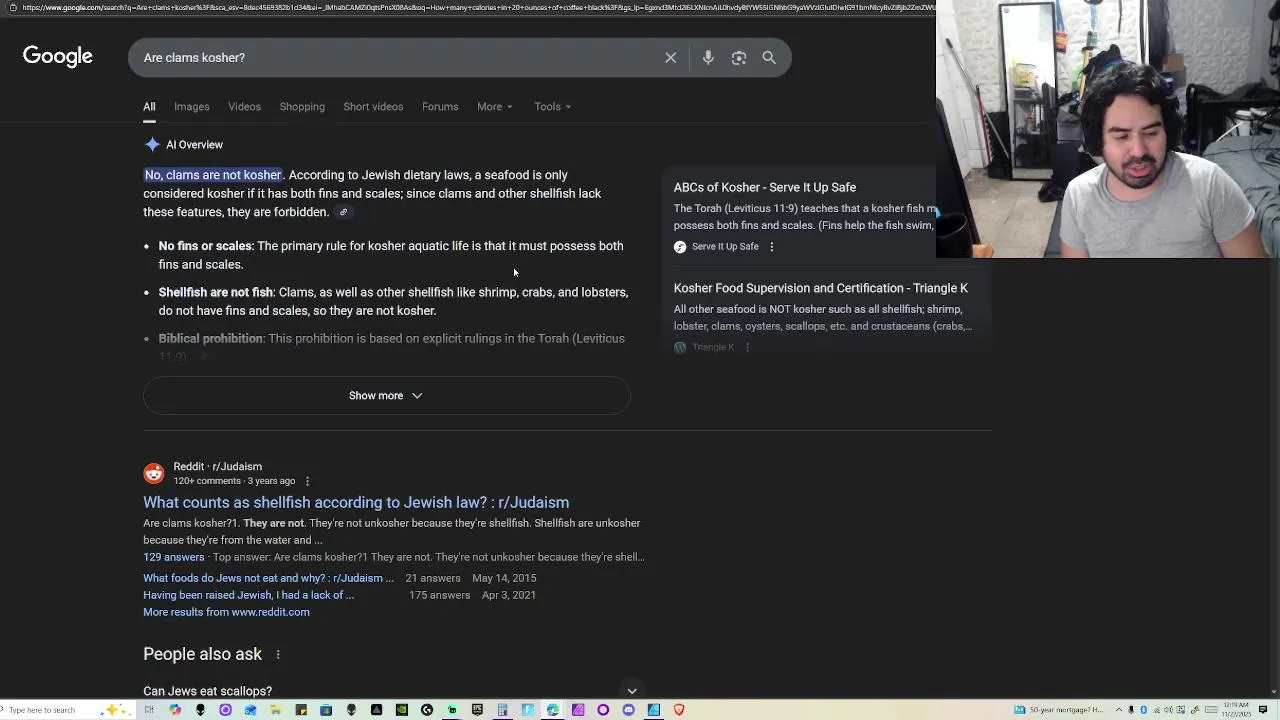Open Microsoft Edge from the taskbar
This screenshot has height=720, width=1280.
[x=552, y=710]
